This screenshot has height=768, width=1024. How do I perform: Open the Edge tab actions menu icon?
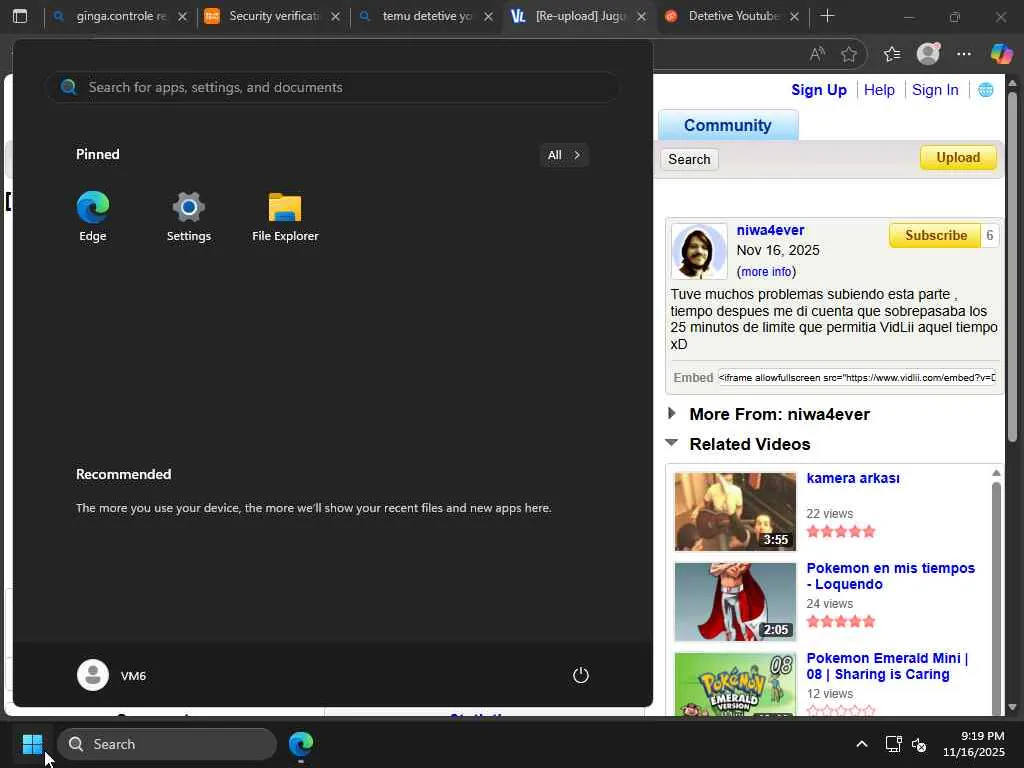(20, 16)
